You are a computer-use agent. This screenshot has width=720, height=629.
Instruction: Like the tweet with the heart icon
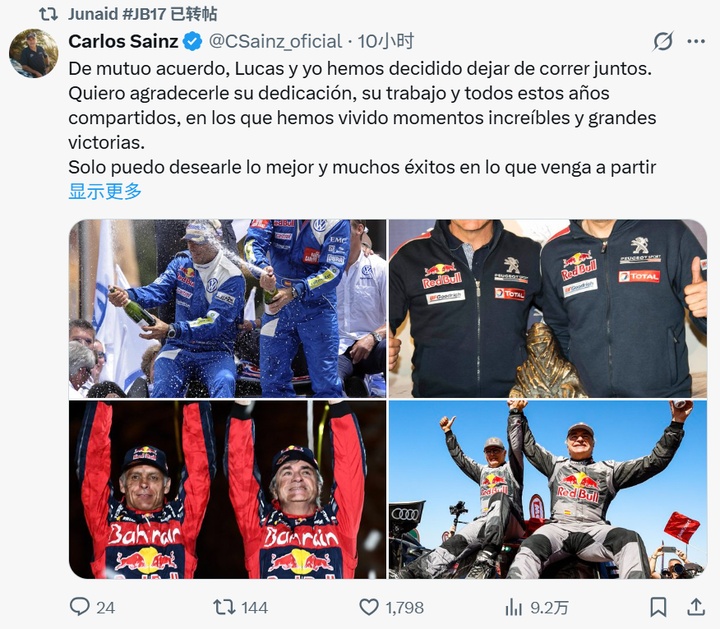point(369,607)
